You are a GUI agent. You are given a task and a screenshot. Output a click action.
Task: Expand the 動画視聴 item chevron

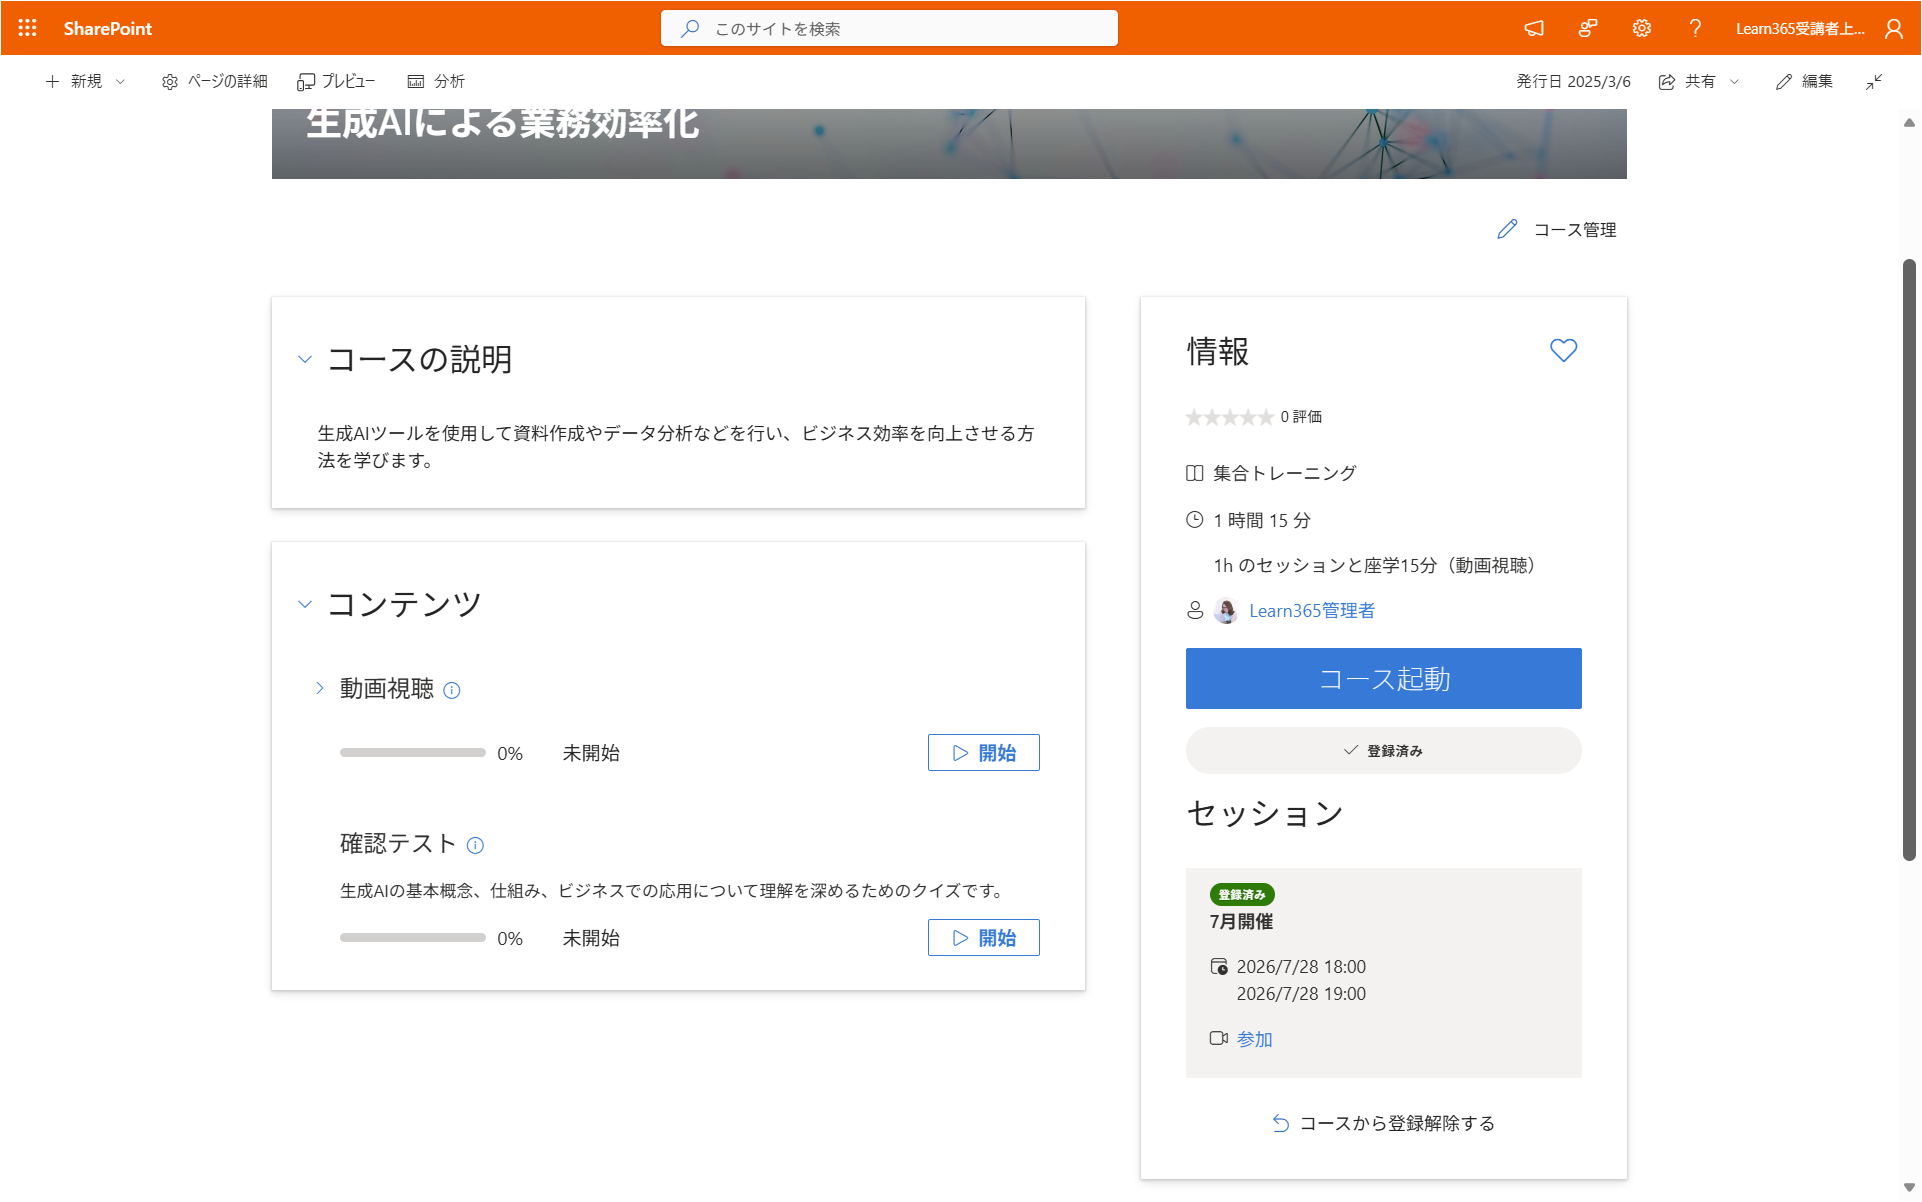[x=319, y=688]
